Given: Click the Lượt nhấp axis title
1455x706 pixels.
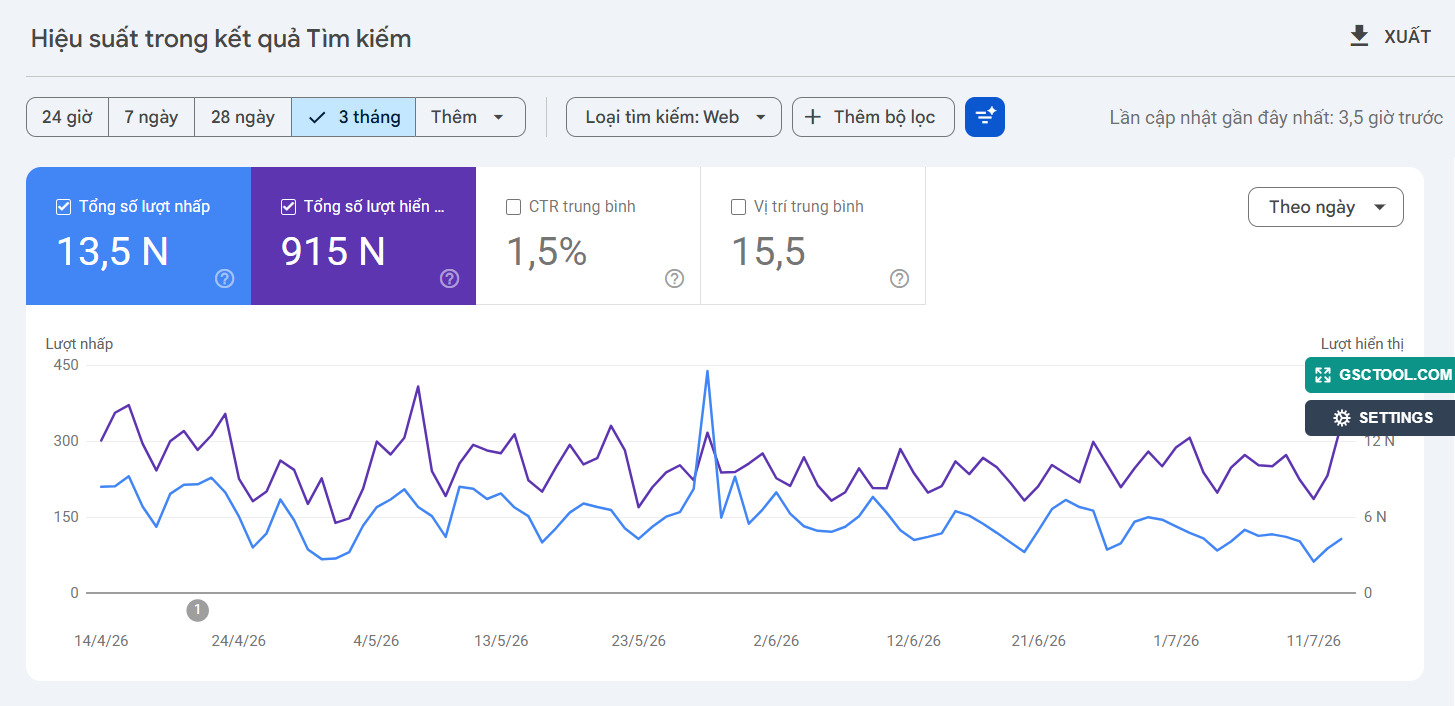Looking at the screenshot, I should pyautogui.click(x=79, y=344).
